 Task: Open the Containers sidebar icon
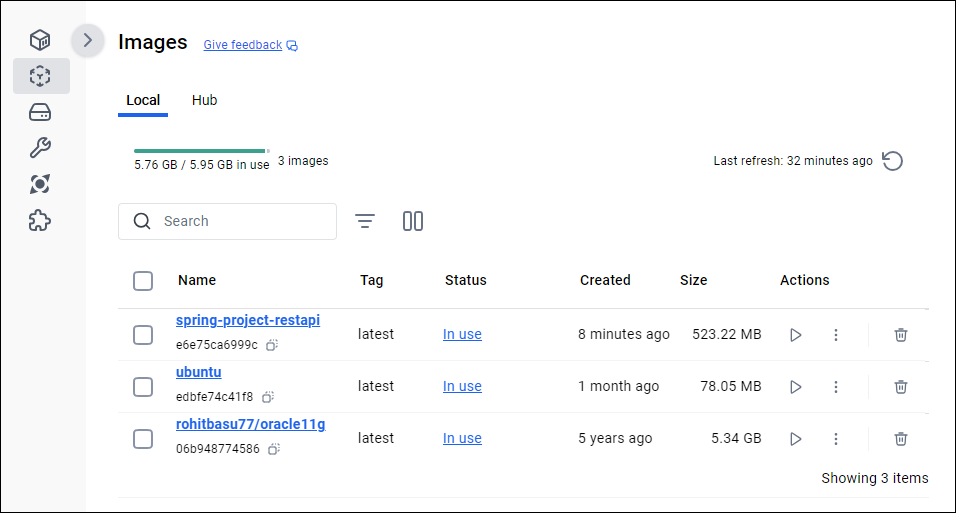coord(40,40)
